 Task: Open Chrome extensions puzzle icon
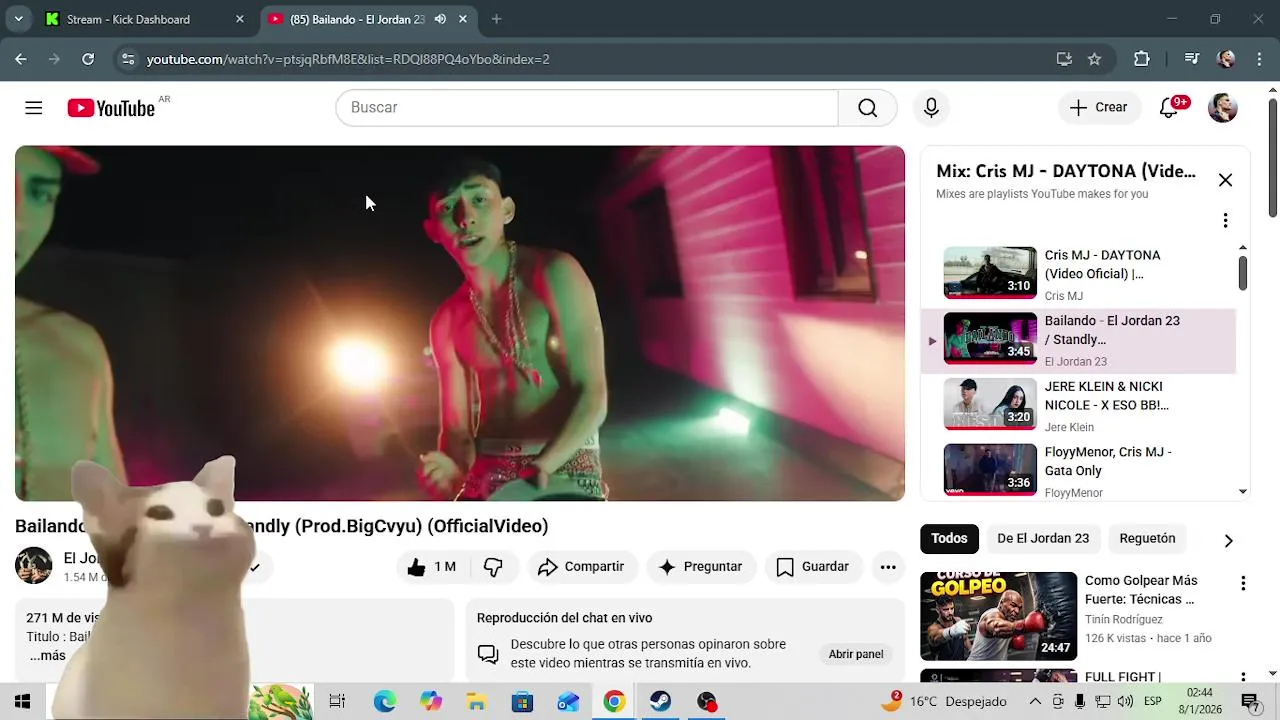(1141, 59)
